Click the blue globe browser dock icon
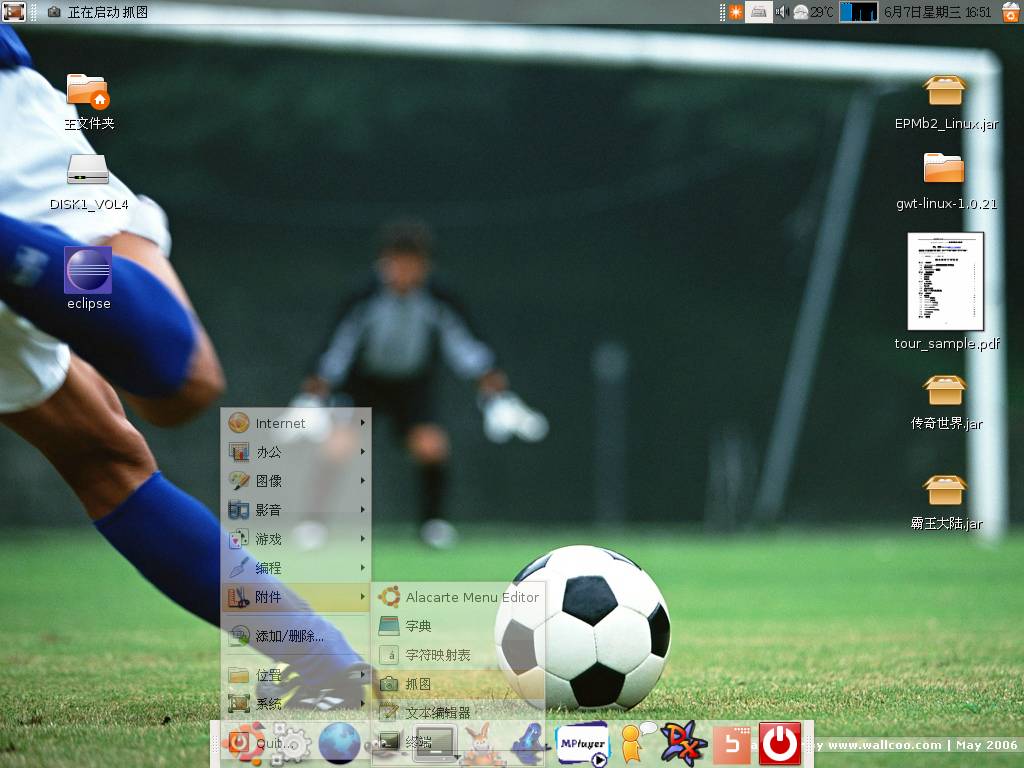This screenshot has height=768, width=1024. [340, 744]
